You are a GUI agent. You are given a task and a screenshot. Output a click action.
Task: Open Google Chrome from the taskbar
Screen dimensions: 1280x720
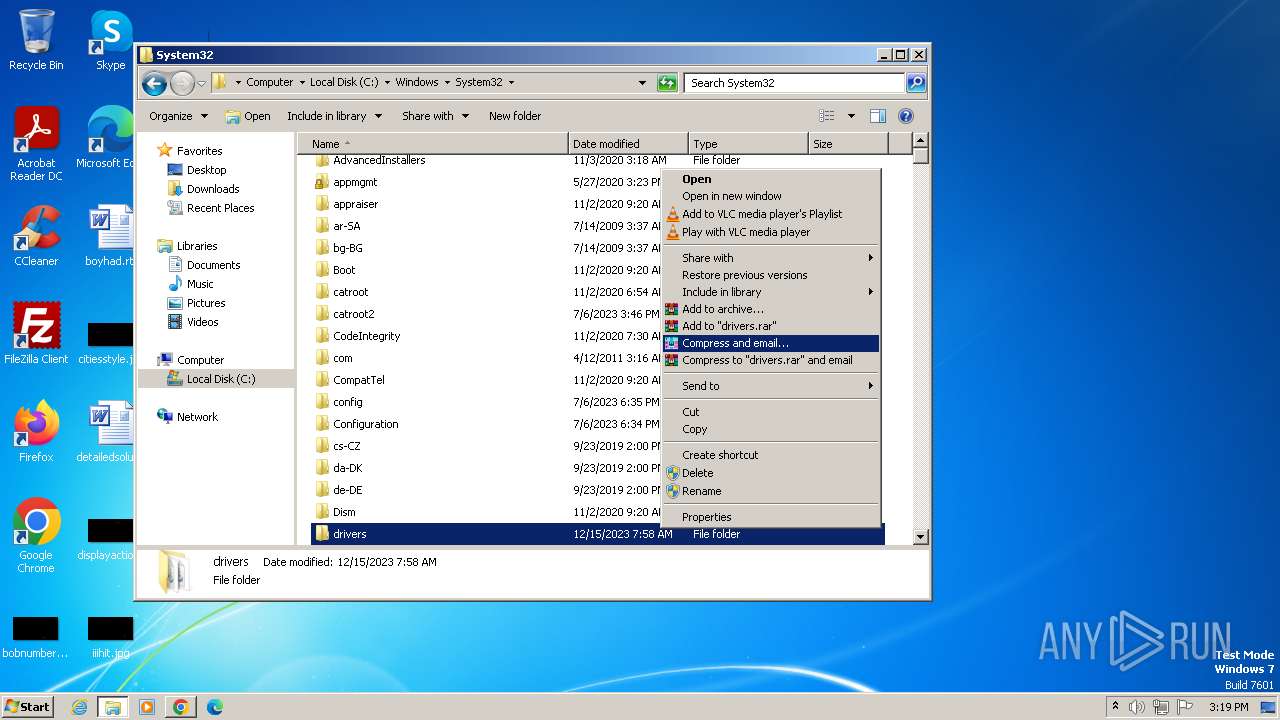click(180, 707)
